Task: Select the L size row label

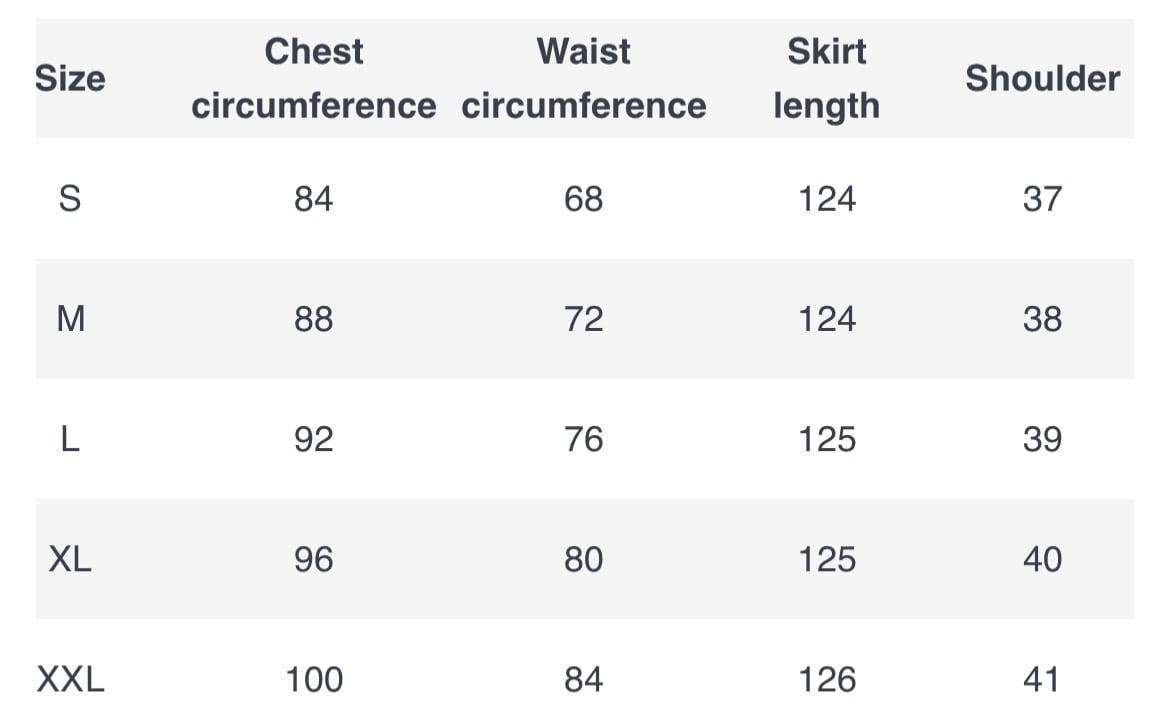Action: click(x=70, y=439)
